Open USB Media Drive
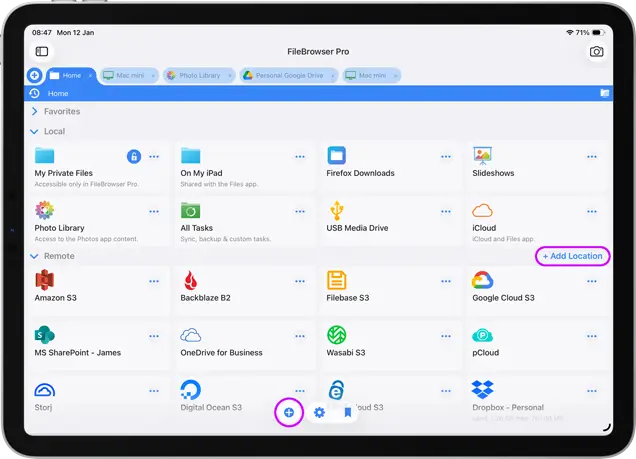Screen dimensions: 636x459 pos(389,222)
